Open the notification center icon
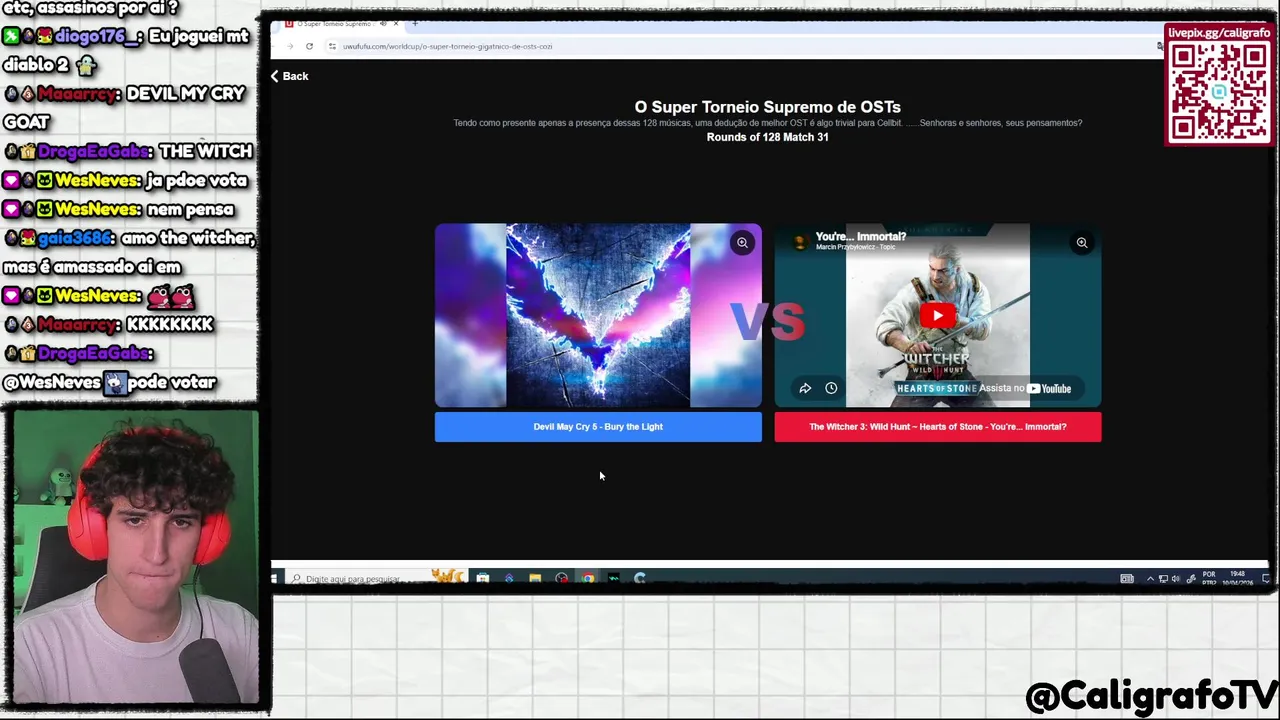1280x720 pixels. point(1266,578)
